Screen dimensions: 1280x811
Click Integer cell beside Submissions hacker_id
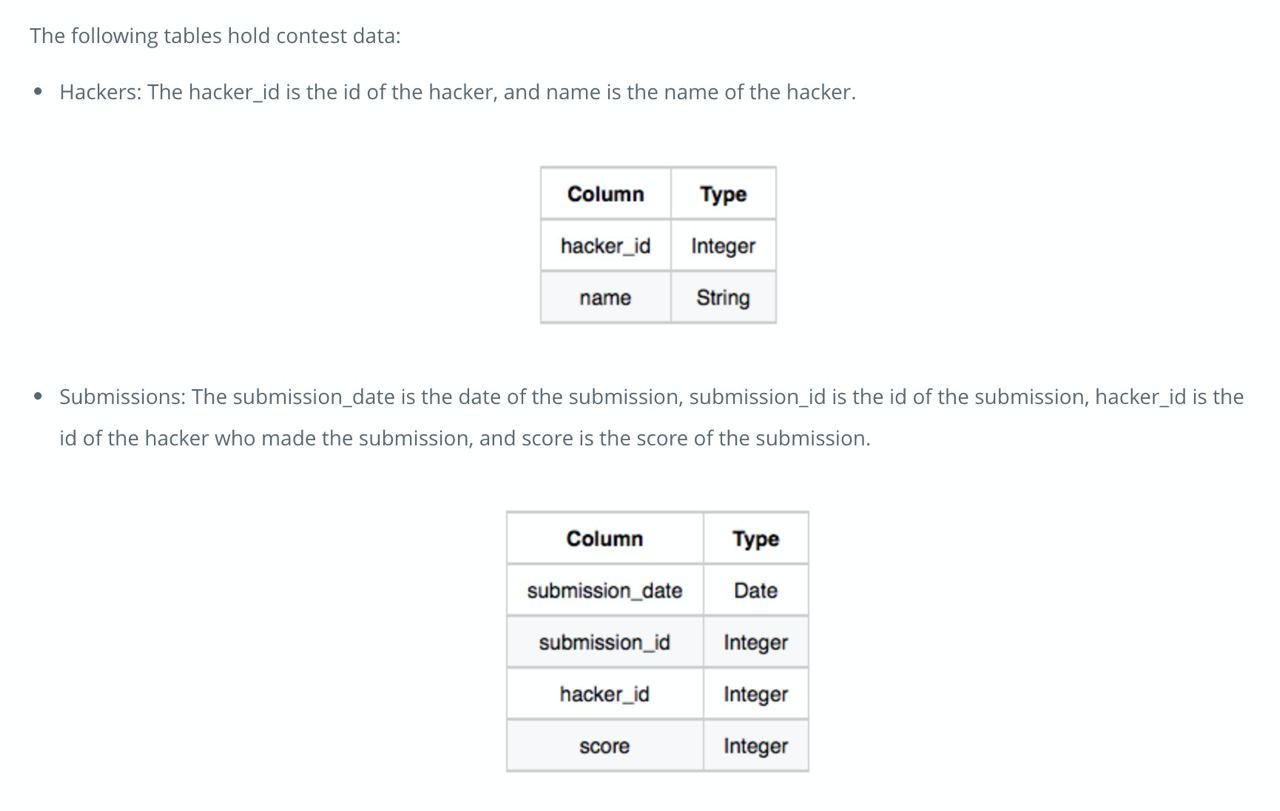[756, 694]
